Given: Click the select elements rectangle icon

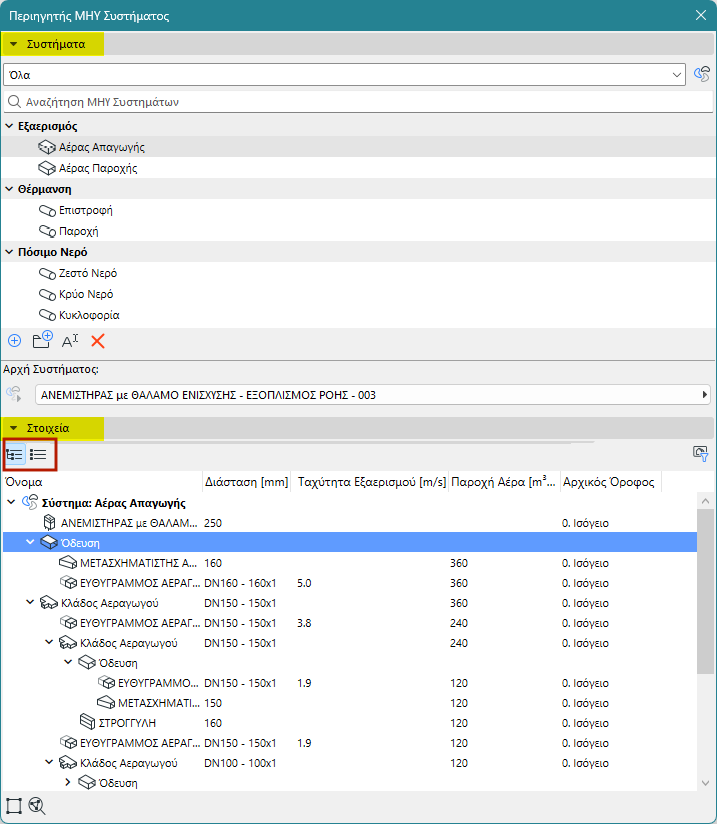Looking at the screenshot, I should pos(14,806).
